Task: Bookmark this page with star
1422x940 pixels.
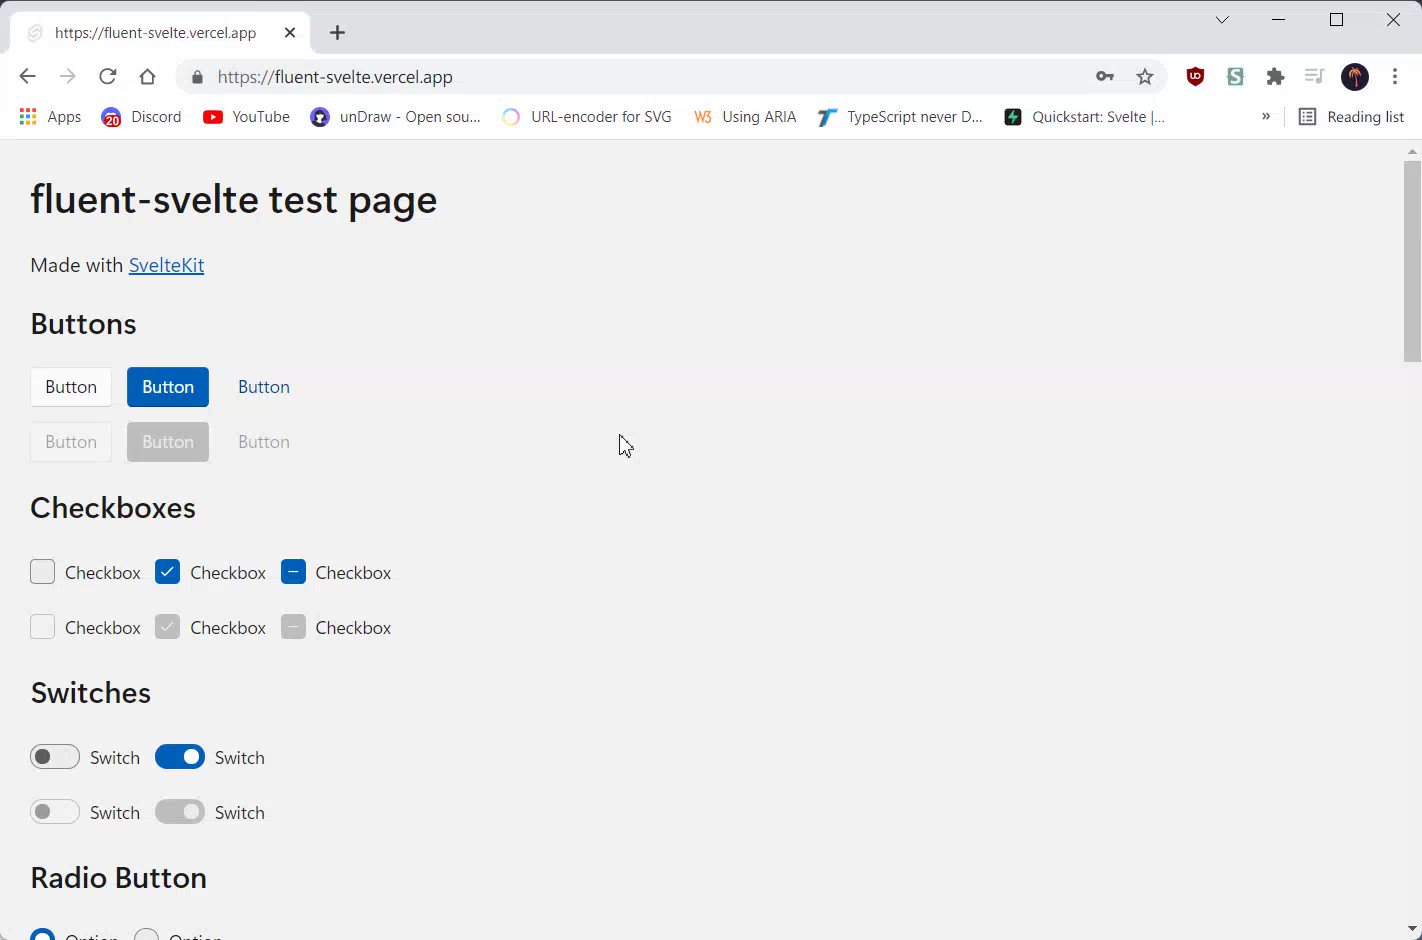Action: [1145, 77]
